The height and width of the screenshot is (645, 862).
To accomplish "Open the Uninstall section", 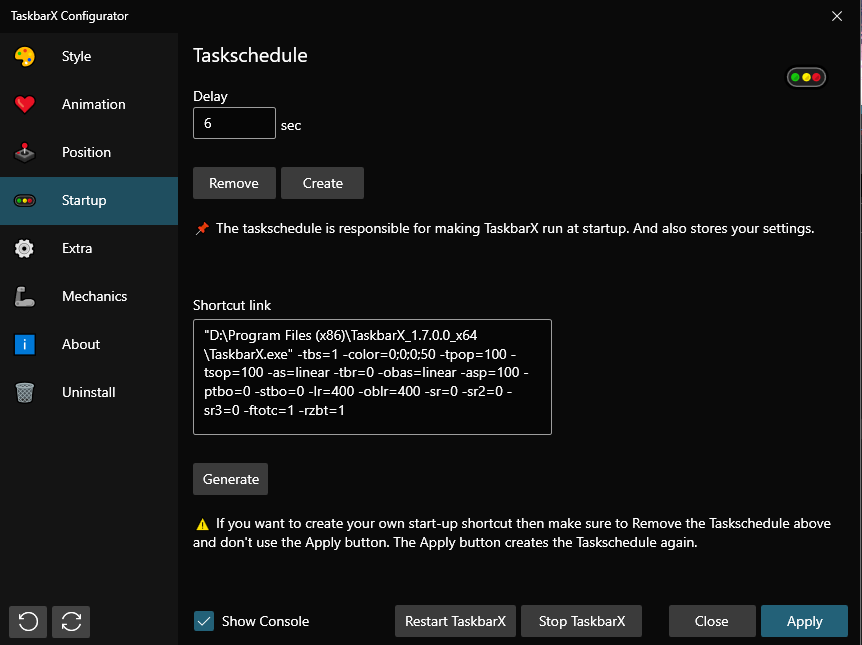I will pos(89,393).
